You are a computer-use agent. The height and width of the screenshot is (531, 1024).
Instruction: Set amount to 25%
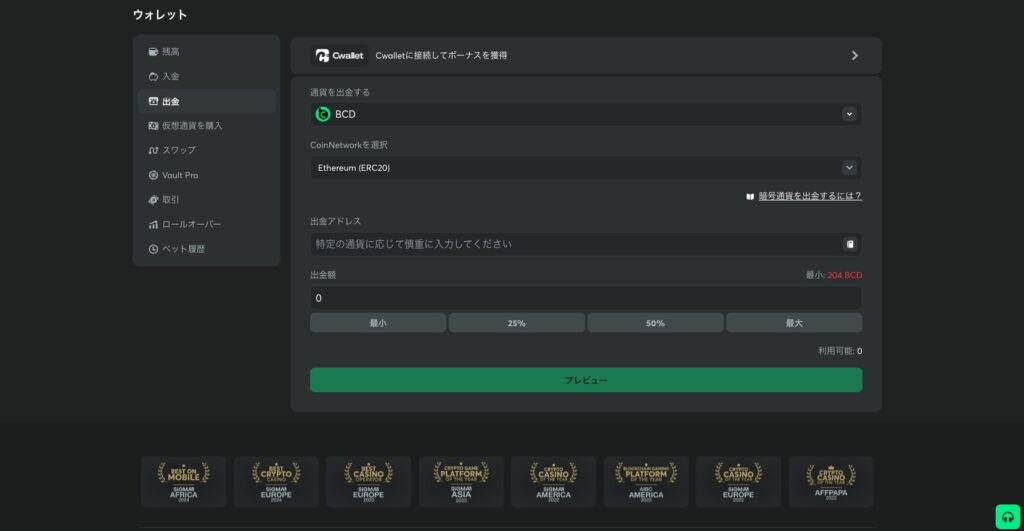pyautogui.click(x=517, y=323)
